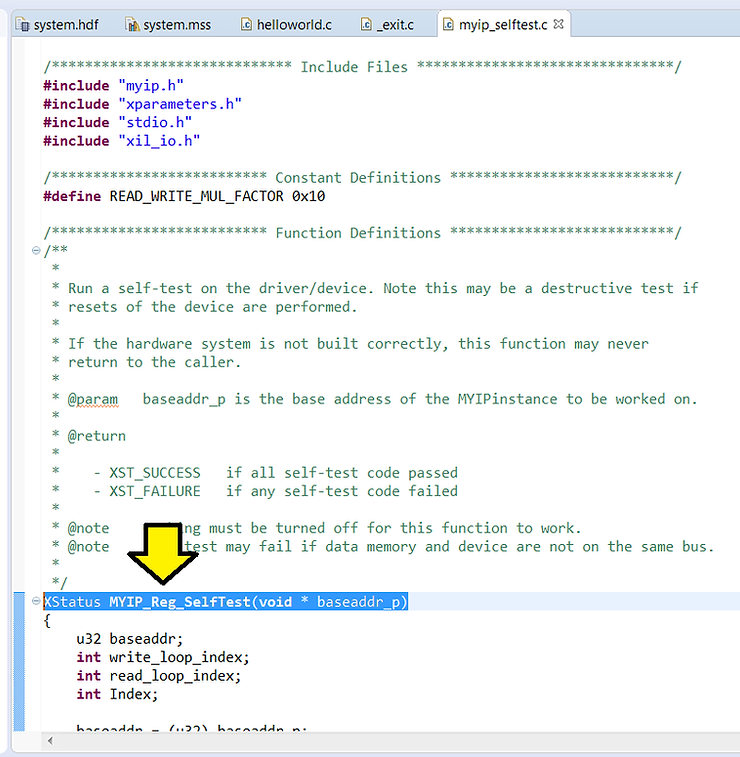Click XST_FAILURE in the comment

click(154, 491)
